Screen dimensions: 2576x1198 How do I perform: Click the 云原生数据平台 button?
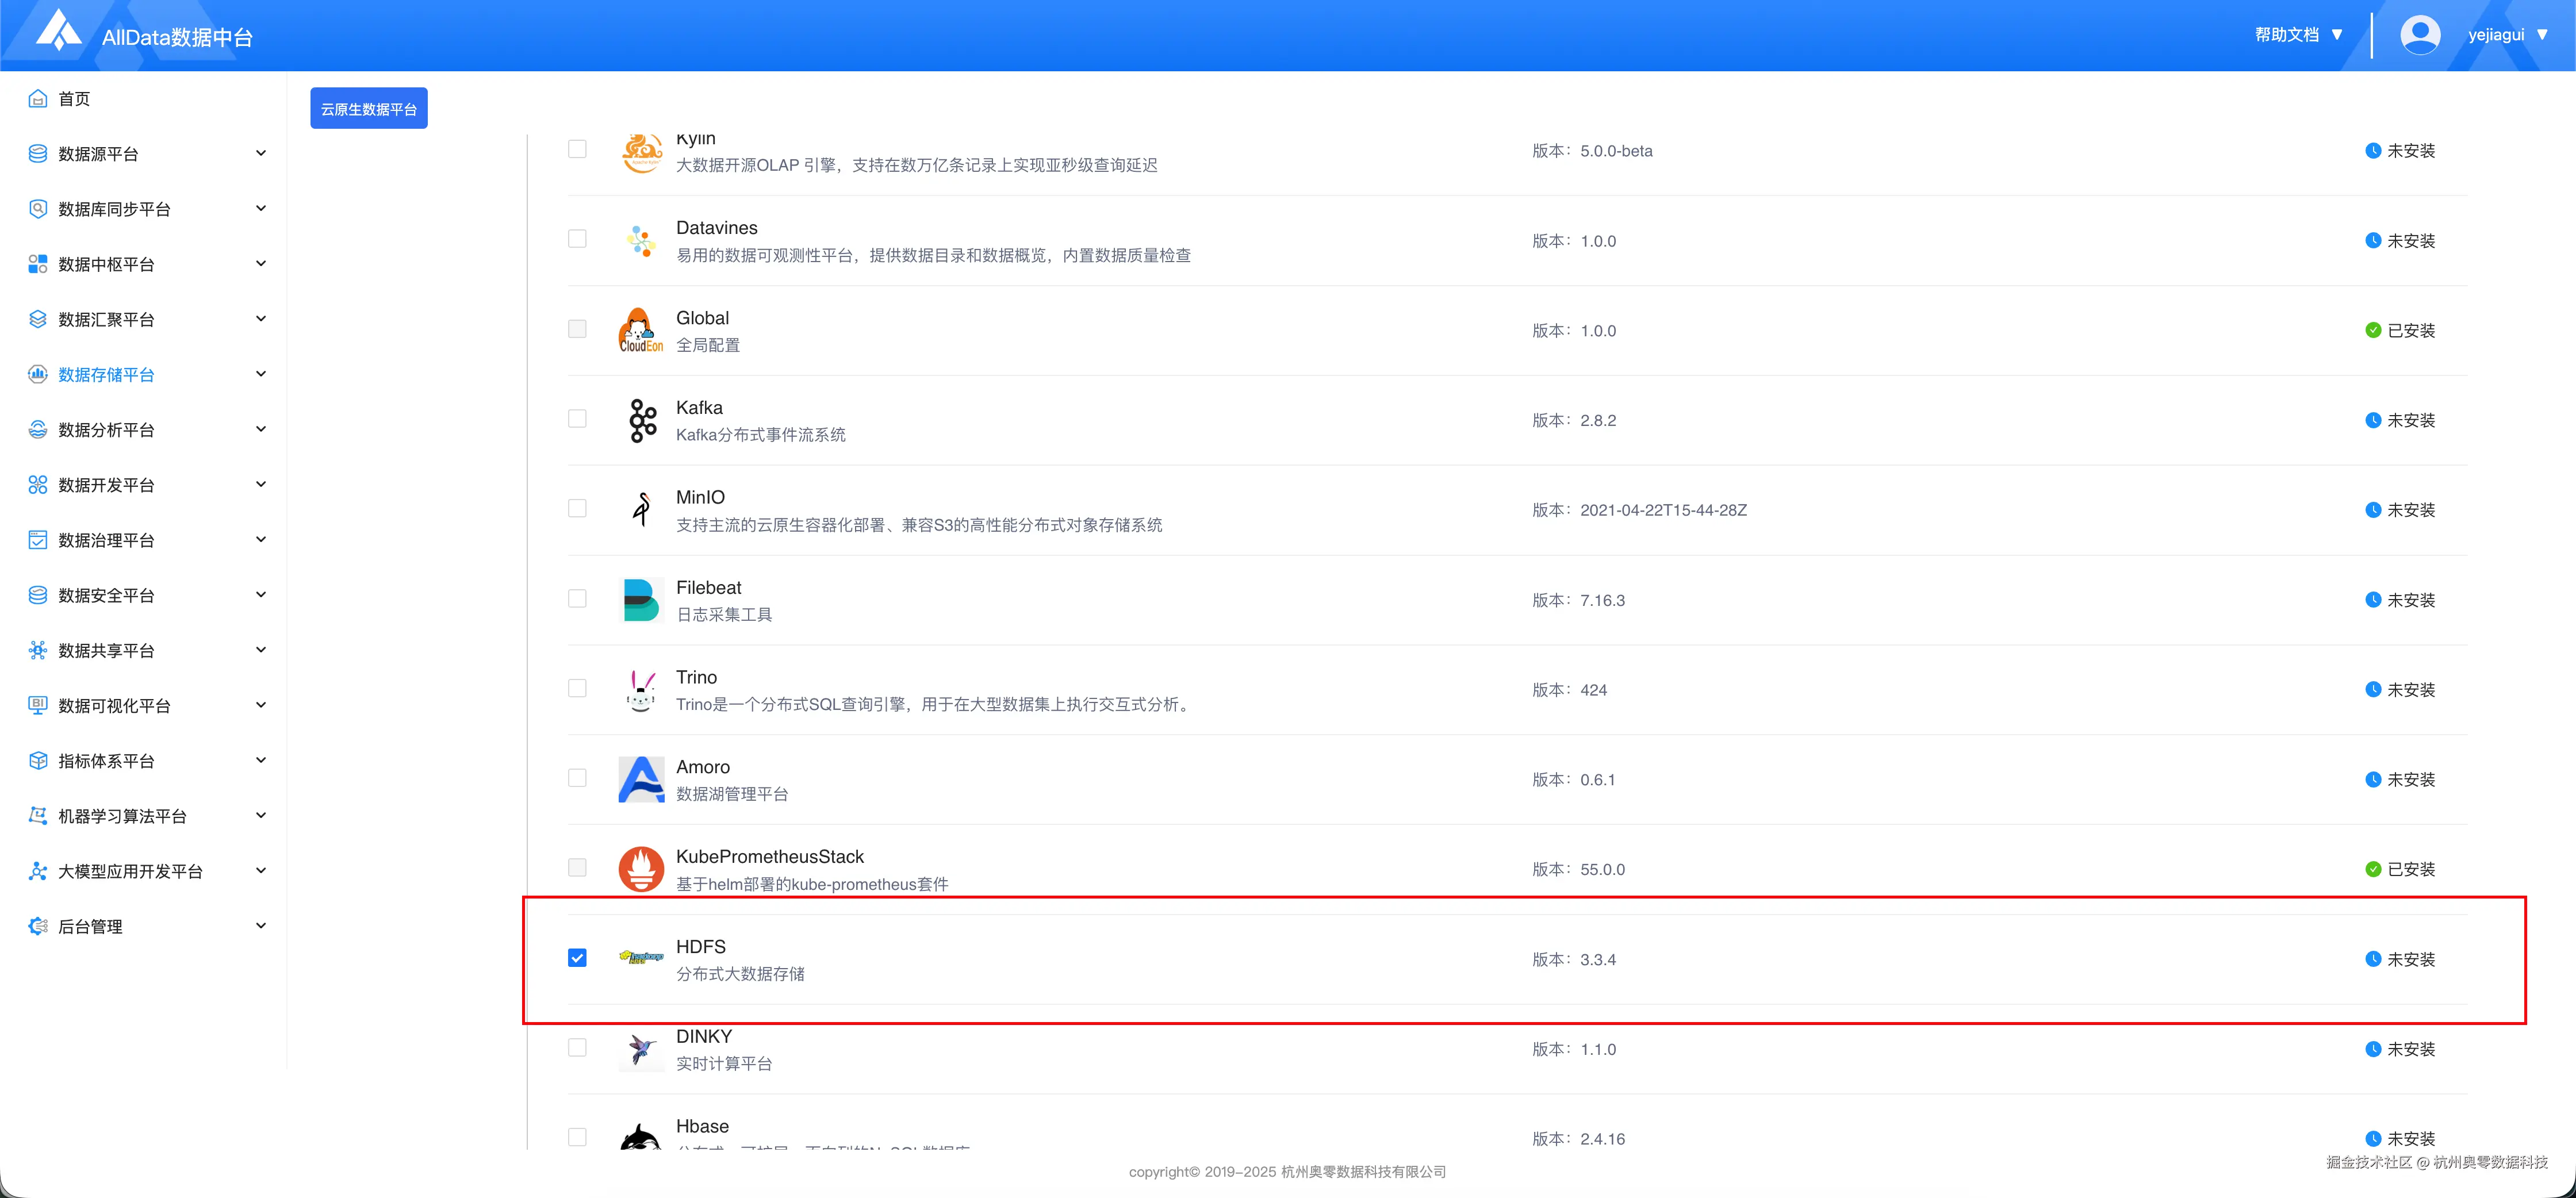click(x=368, y=109)
